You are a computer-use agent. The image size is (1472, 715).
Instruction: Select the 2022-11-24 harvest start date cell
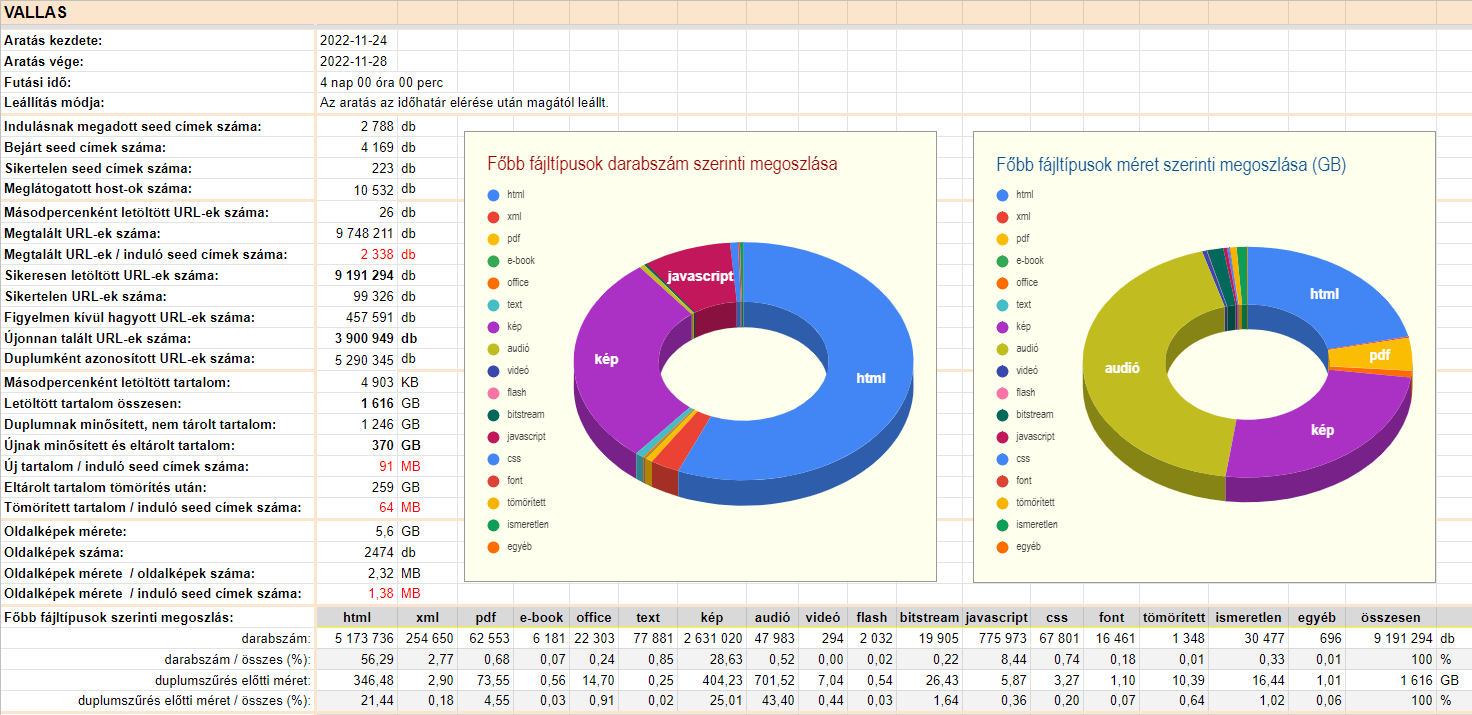tap(354, 41)
